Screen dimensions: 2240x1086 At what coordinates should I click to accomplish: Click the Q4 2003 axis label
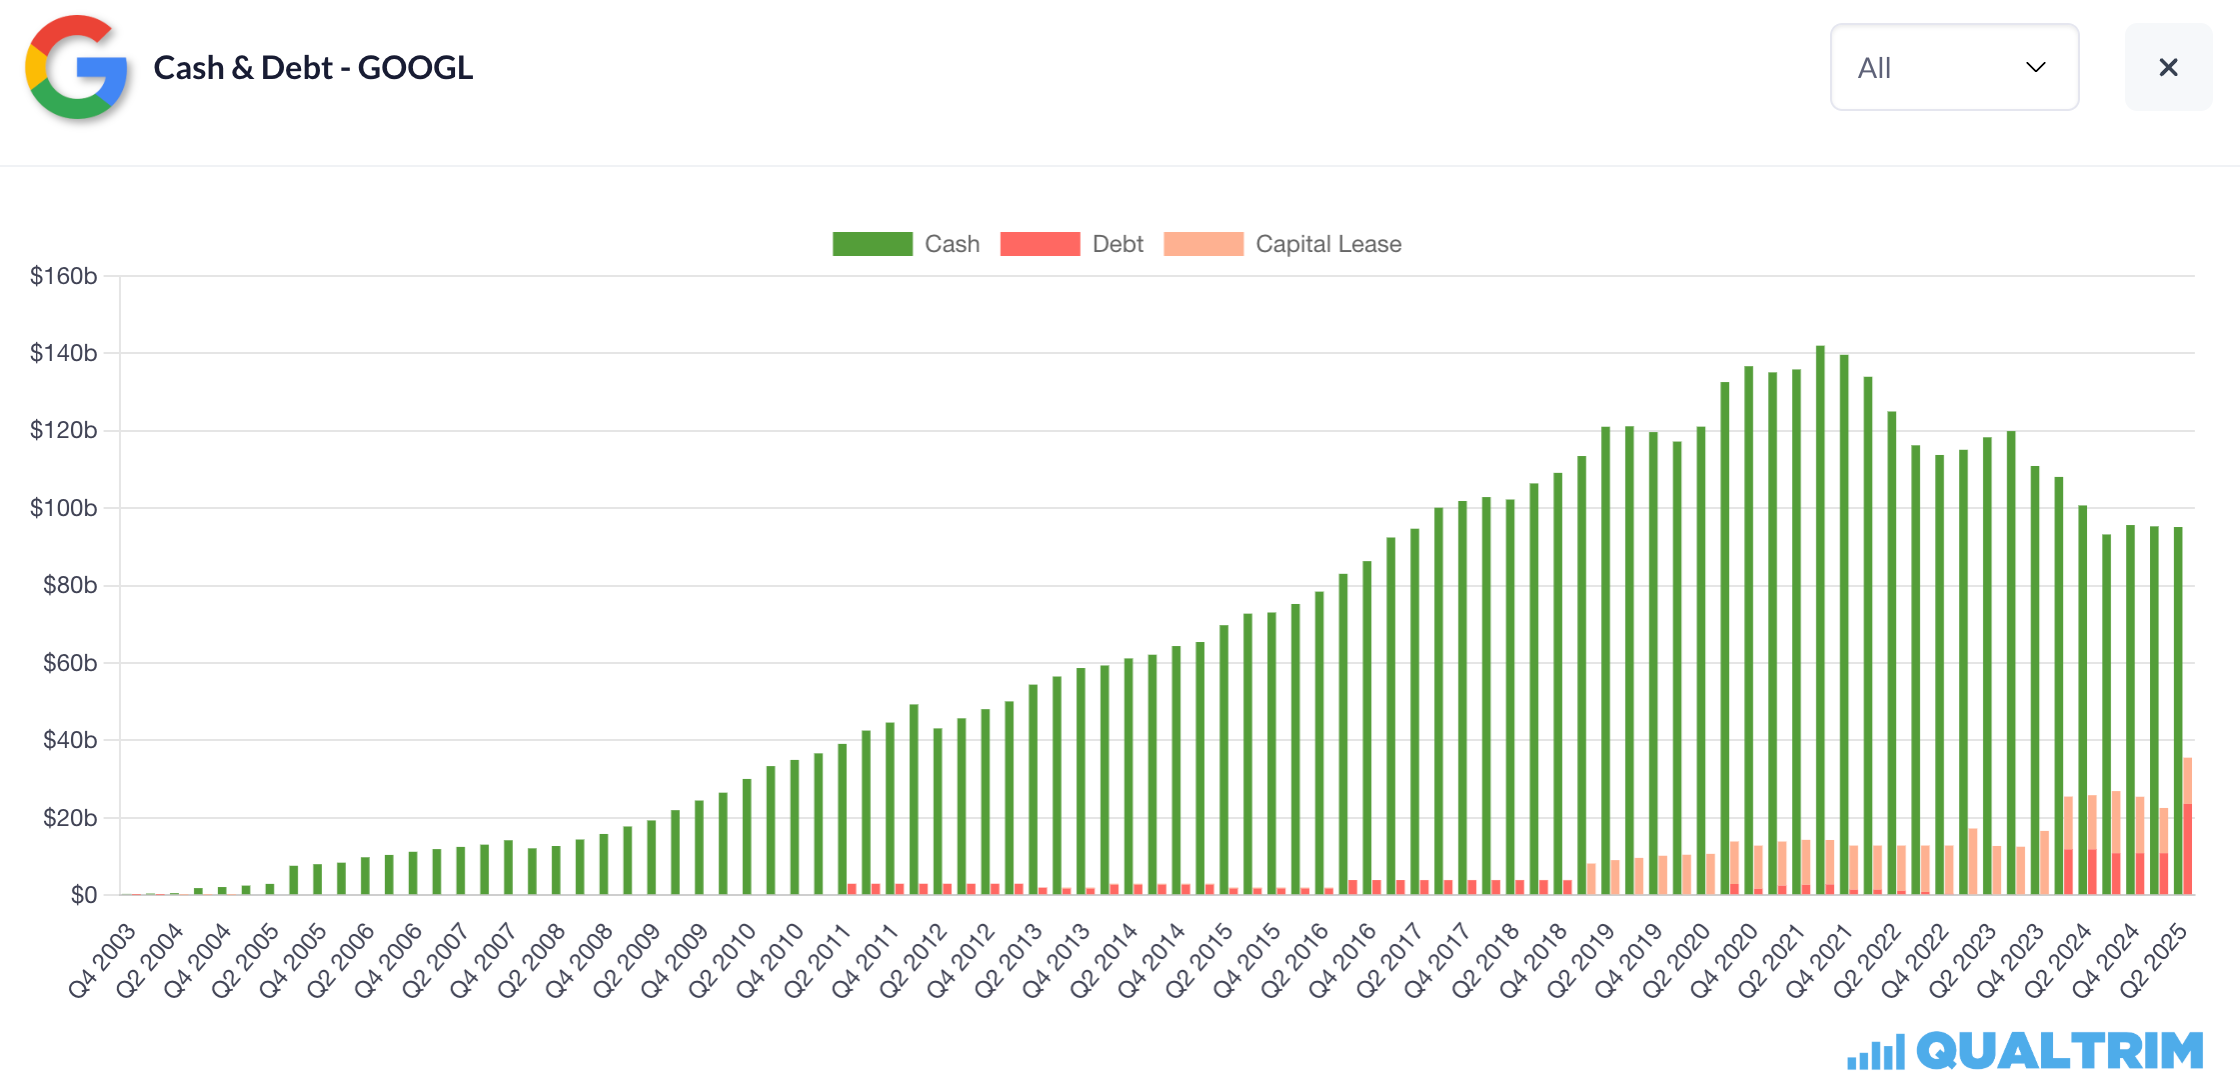pos(101,960)
